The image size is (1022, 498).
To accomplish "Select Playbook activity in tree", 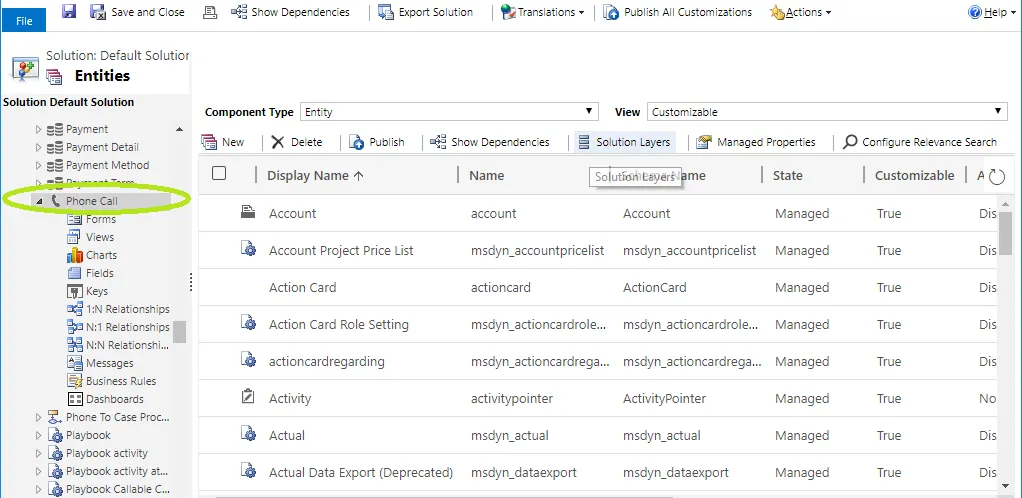I will point(107,453).
